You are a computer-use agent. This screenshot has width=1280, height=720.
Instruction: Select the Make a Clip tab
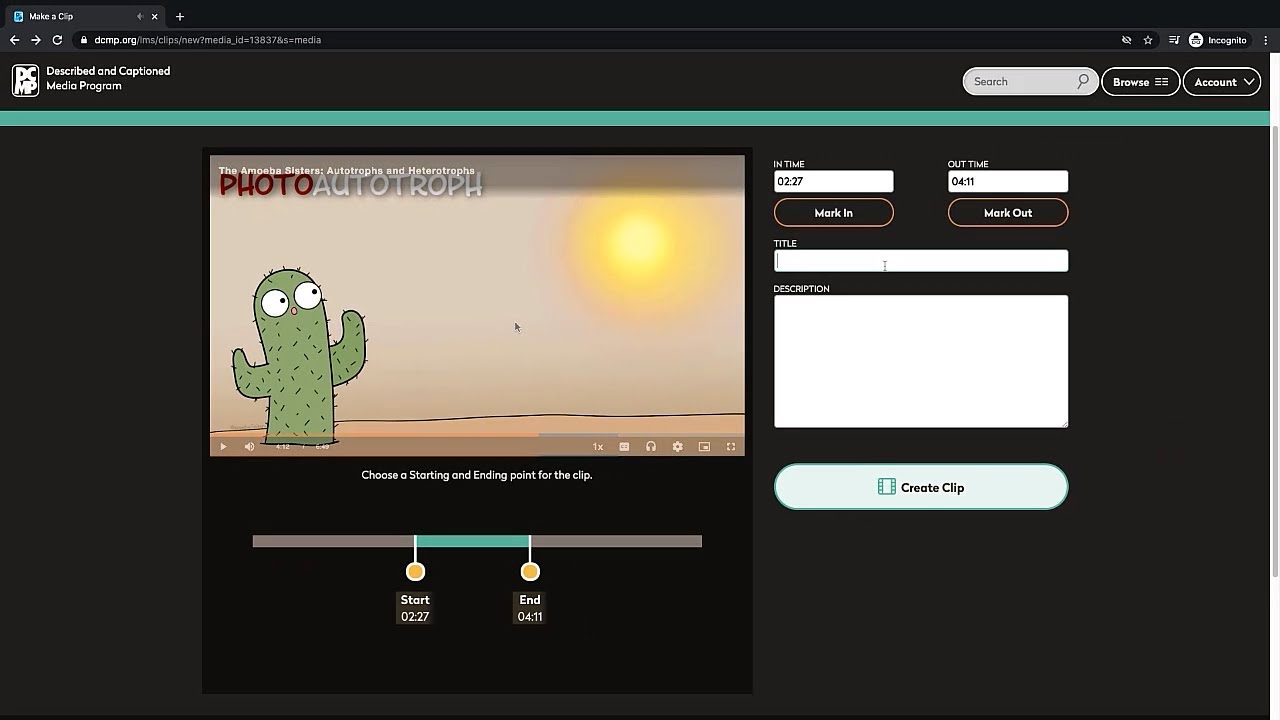(84, 16)
